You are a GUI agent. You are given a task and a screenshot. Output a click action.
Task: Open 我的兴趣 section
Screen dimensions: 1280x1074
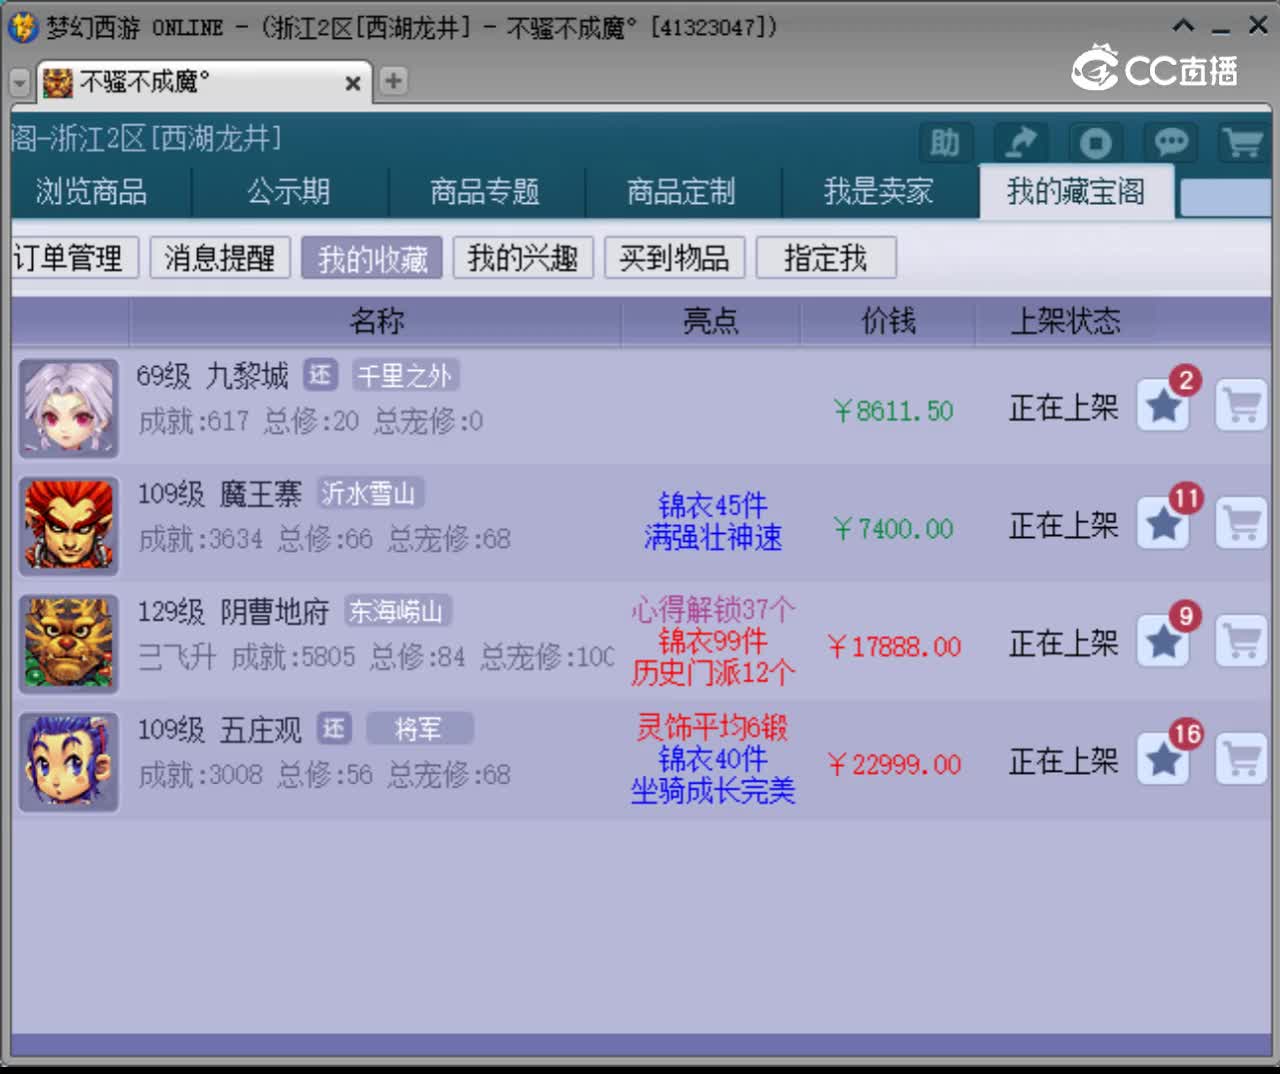[523, 258]
